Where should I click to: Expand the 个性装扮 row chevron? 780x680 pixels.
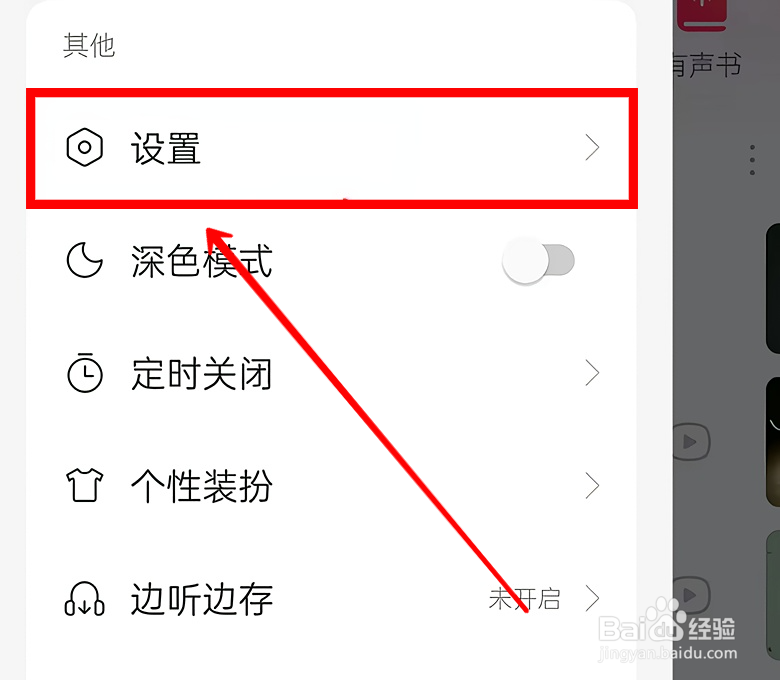pyautogui.click(x=592, y=485)
